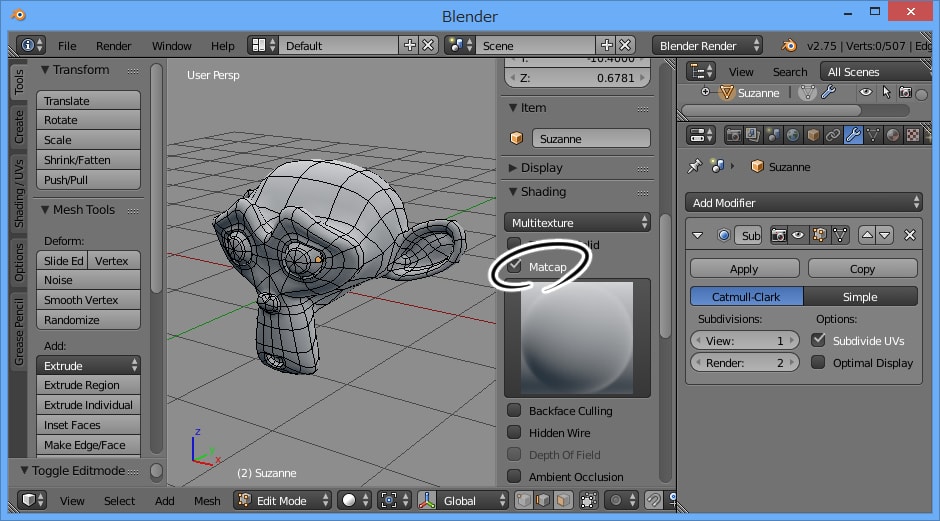940x521 pixels.
Task: Collapse the Subsurf modifier panel triangle
Action: tap(697, 235)
